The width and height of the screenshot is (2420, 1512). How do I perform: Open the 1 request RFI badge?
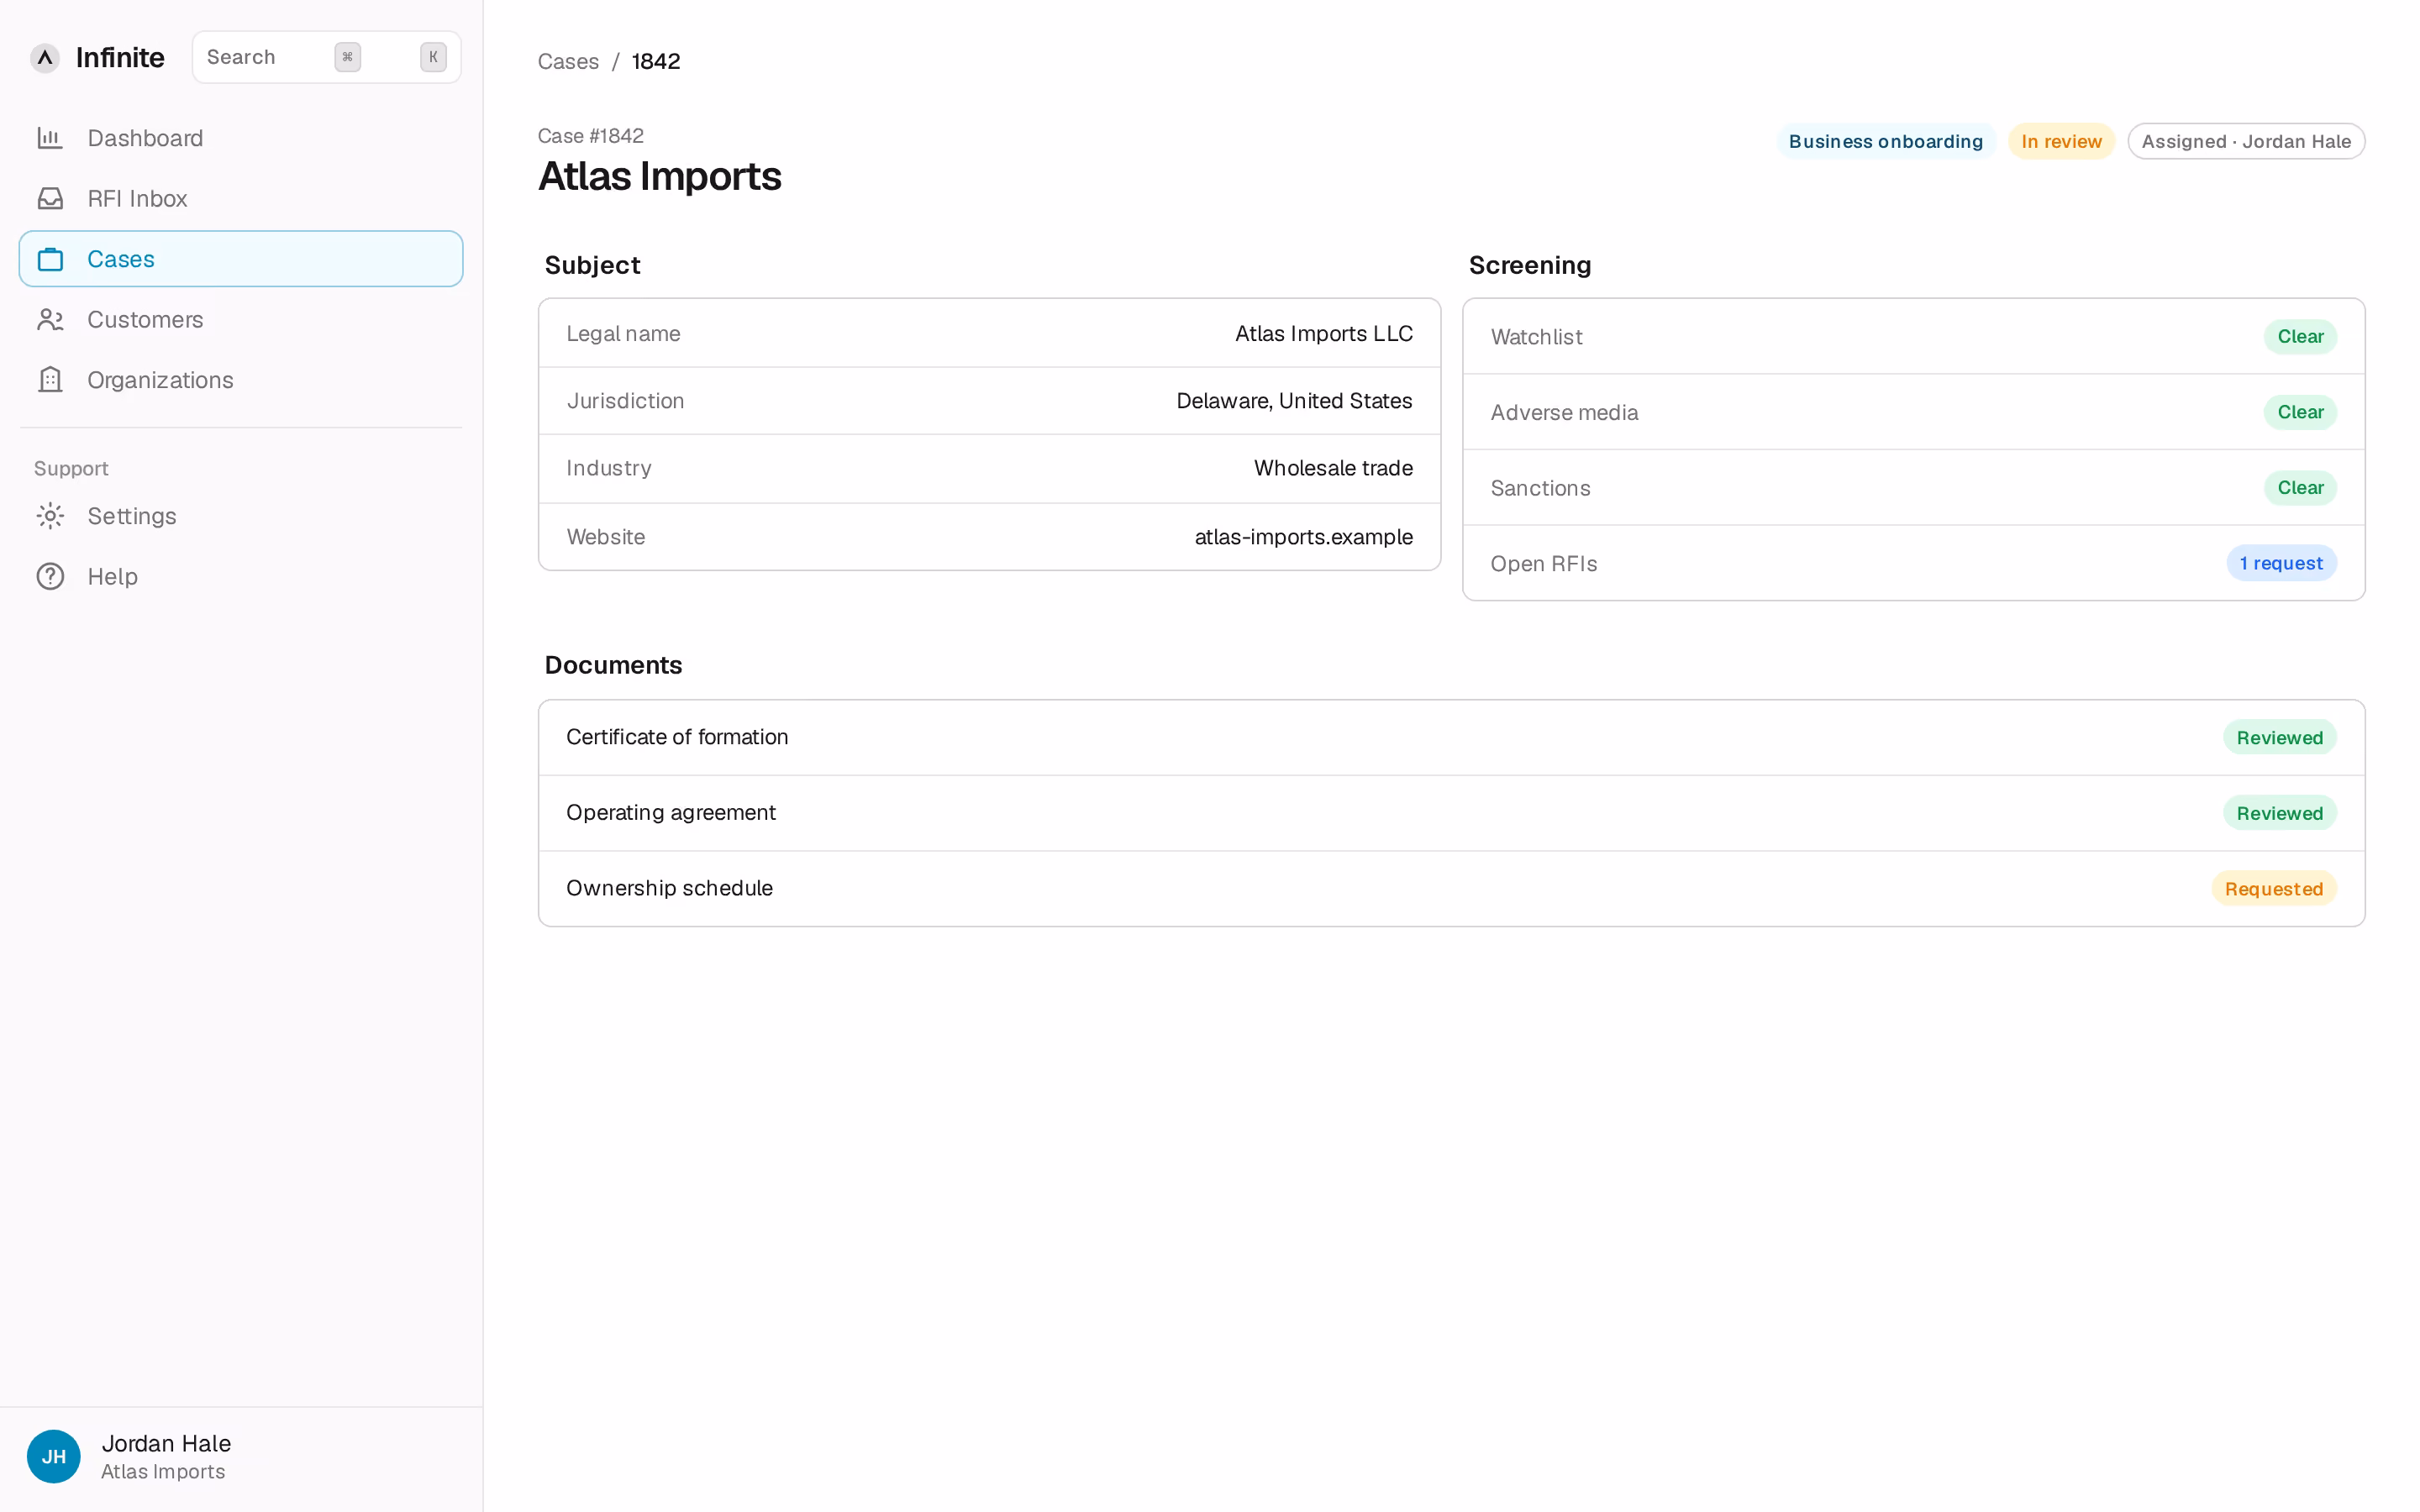click(2281, 563)
